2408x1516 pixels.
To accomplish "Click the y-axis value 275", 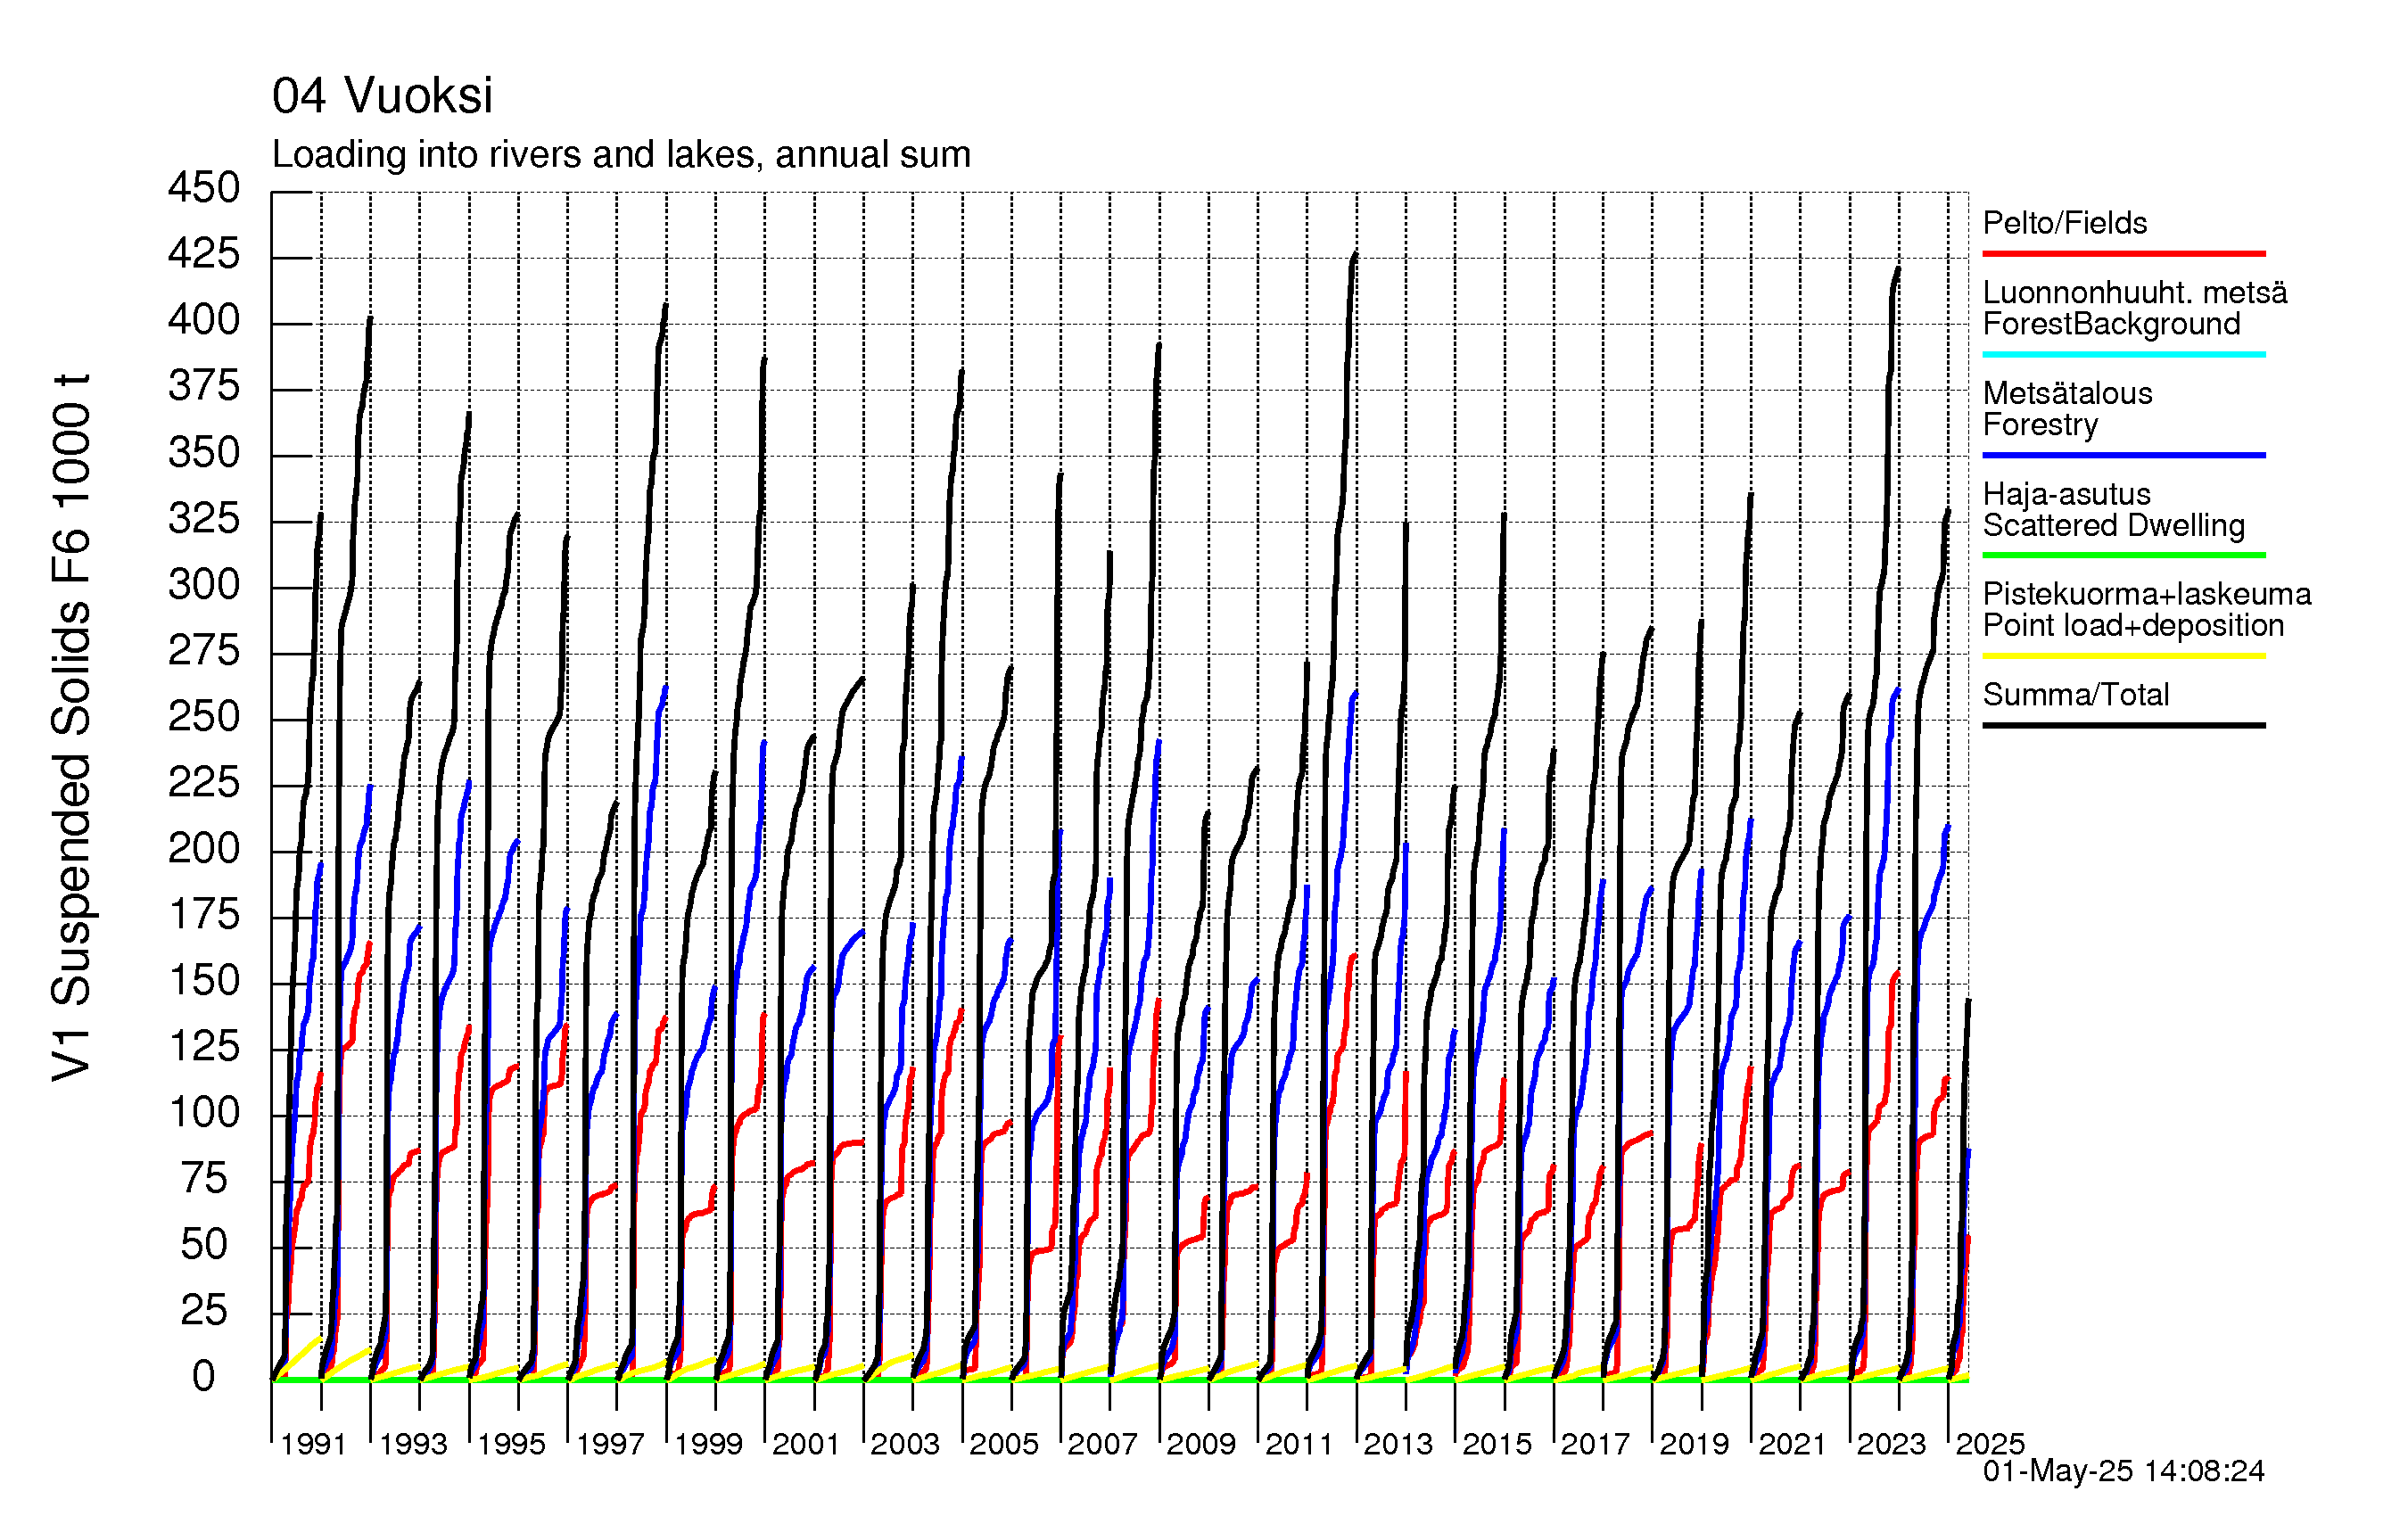I will pos(204,651).
